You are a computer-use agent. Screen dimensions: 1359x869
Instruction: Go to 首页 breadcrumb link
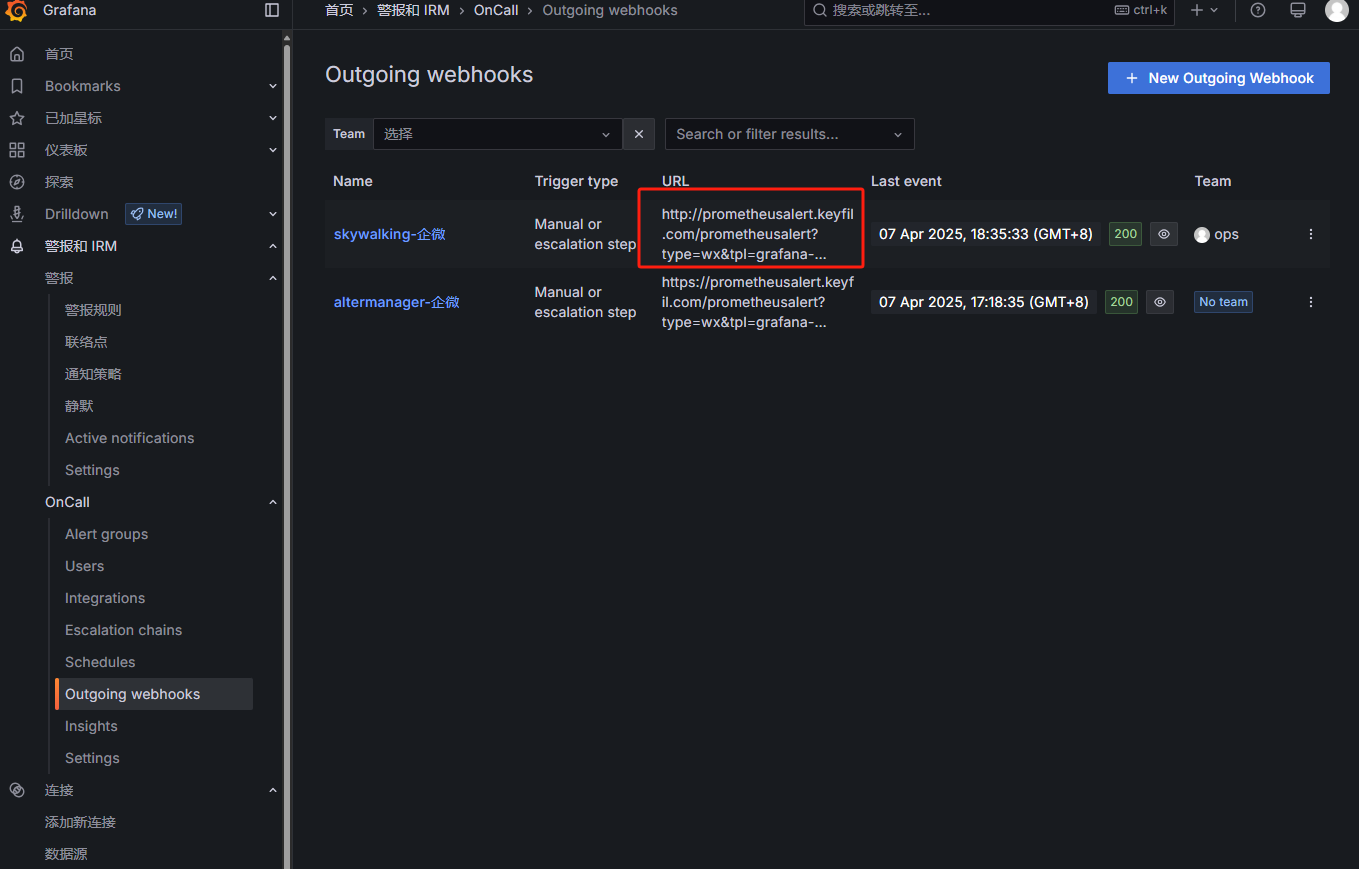tap(339, 10)
